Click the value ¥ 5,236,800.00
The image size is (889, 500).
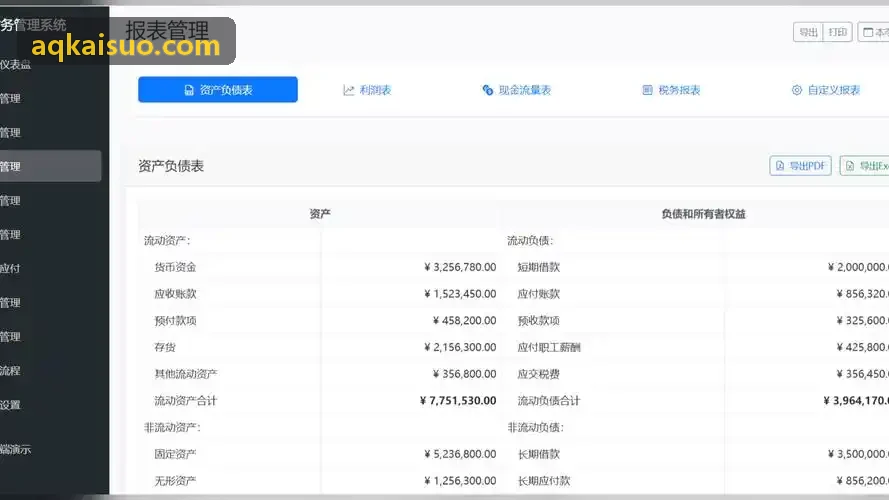(x=460, y=454)
